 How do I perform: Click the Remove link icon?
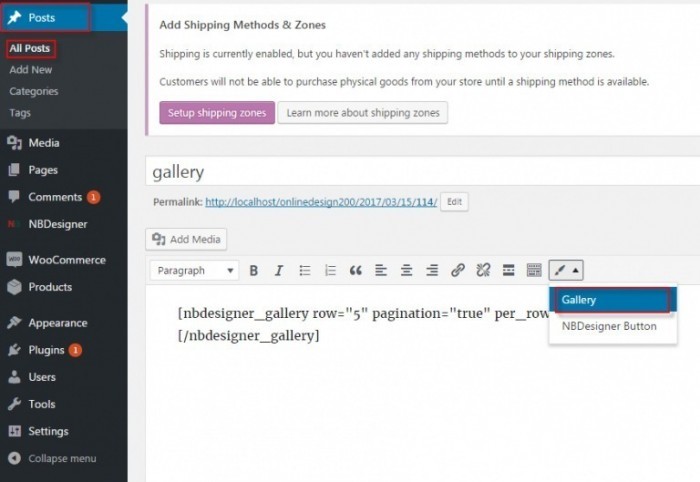(483, 270)
